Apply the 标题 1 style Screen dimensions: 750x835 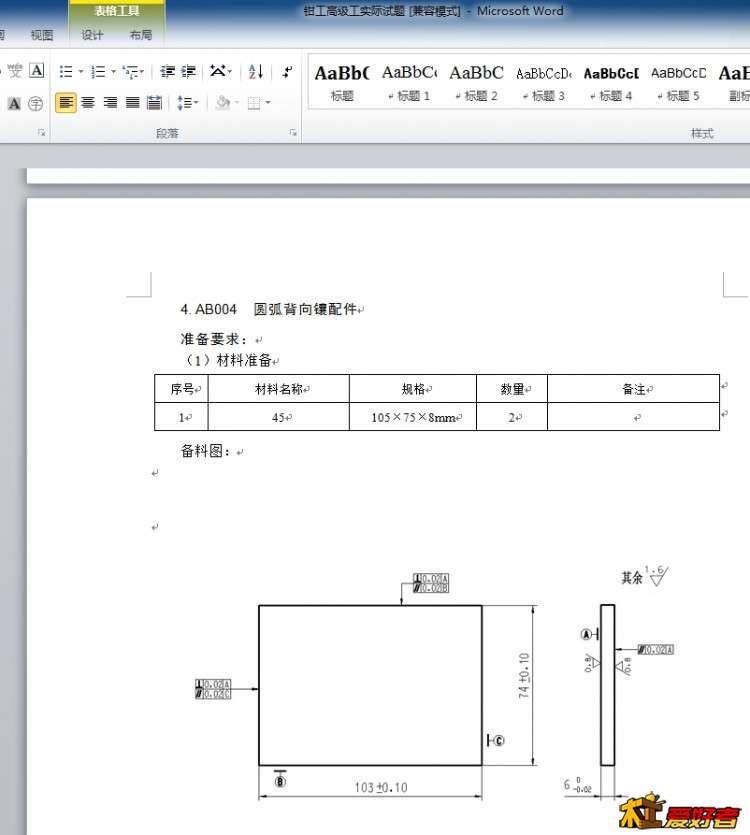409,83
